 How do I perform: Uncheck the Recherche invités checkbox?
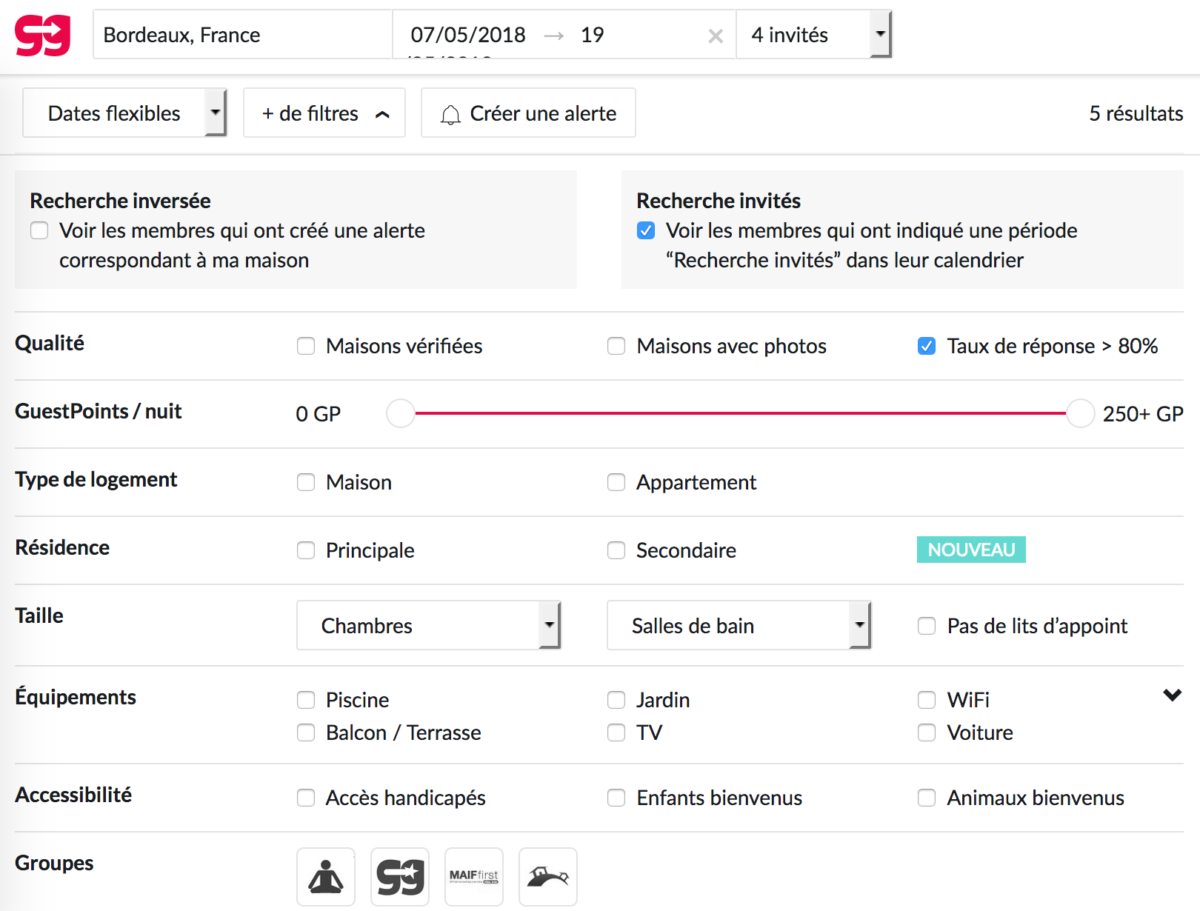click(646, 231)
